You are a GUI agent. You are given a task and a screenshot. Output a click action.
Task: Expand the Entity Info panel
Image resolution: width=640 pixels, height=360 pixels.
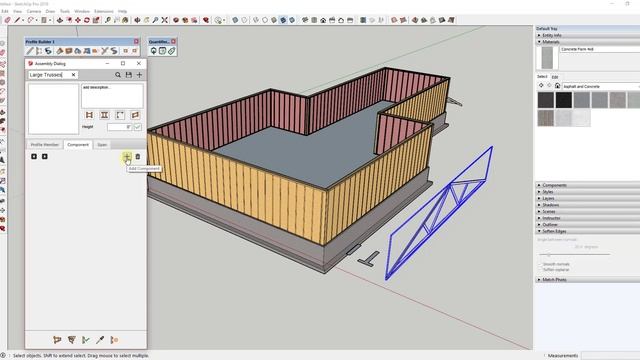click(588, 36)
